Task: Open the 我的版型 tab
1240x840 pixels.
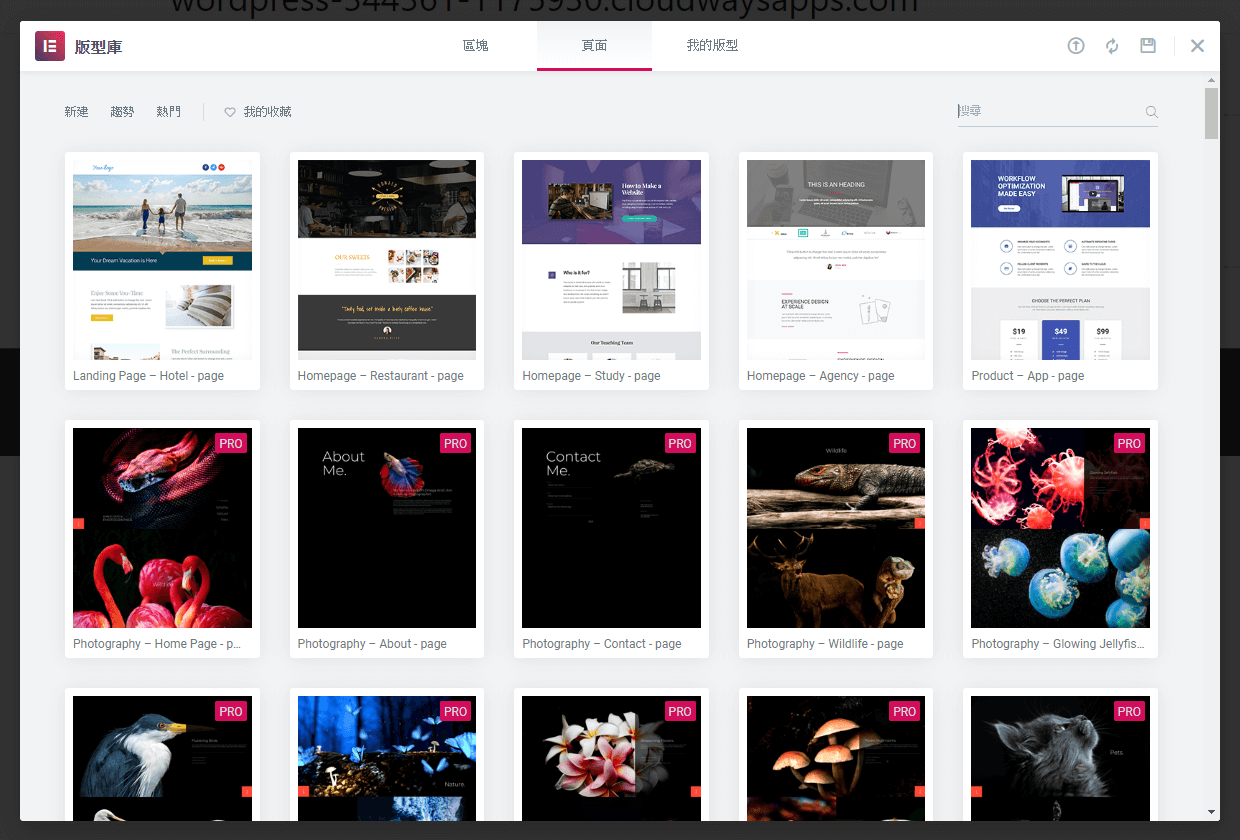Action: pyautogui.click(x=712, y=46)
